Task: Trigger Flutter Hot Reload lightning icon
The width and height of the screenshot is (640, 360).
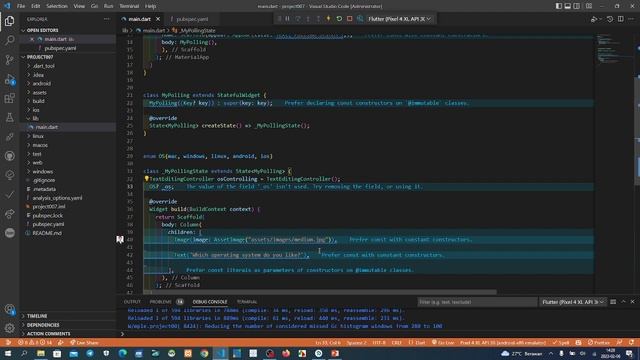Action: point(329,19)
